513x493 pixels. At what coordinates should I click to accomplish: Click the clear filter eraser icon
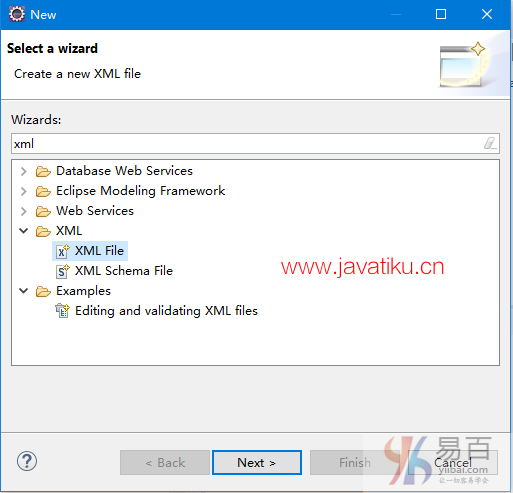tap(490, 144)
